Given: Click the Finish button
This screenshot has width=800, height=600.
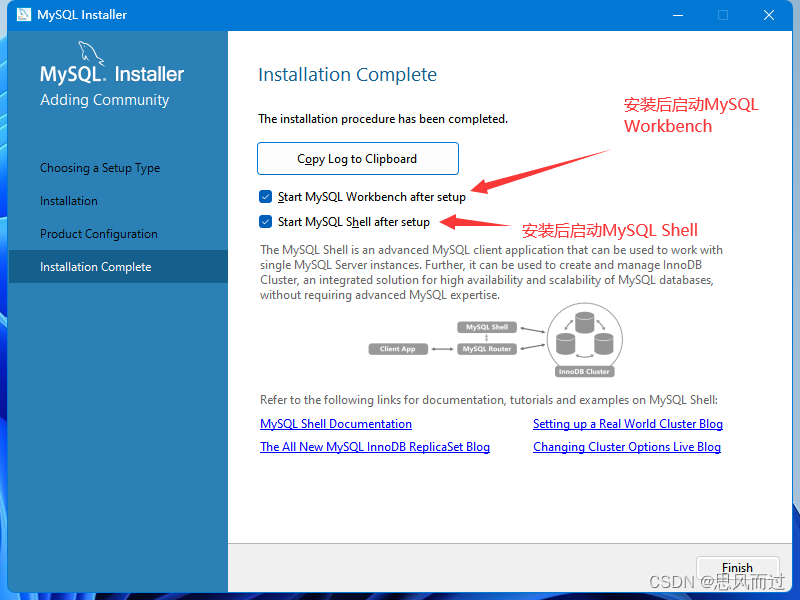Looking at the screenshot, I should (737, 567).
